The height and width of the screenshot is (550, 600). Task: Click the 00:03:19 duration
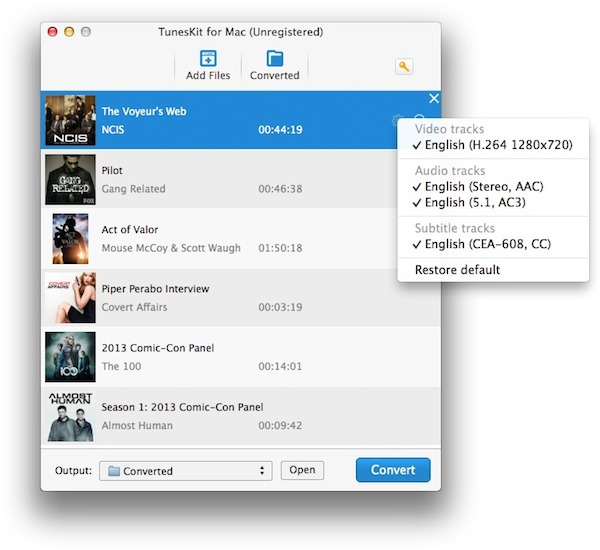[x=280, y=307]
